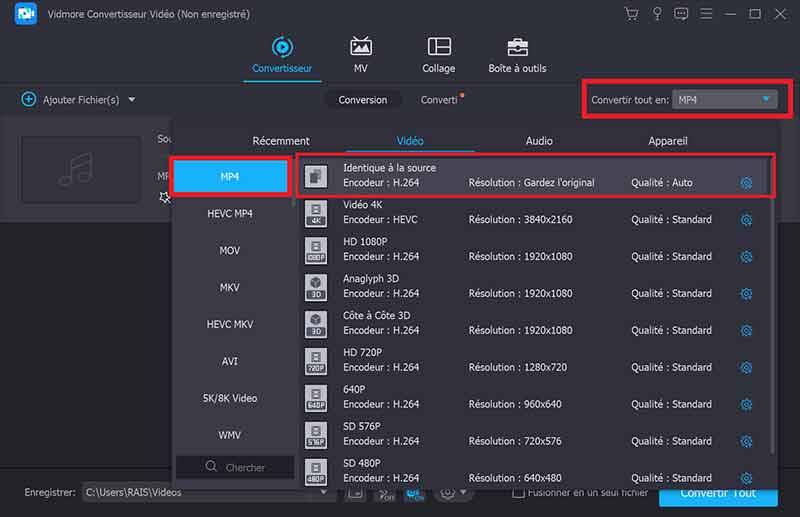Select the Conversion button
This screenshot has width=800, height=517.
362,100
